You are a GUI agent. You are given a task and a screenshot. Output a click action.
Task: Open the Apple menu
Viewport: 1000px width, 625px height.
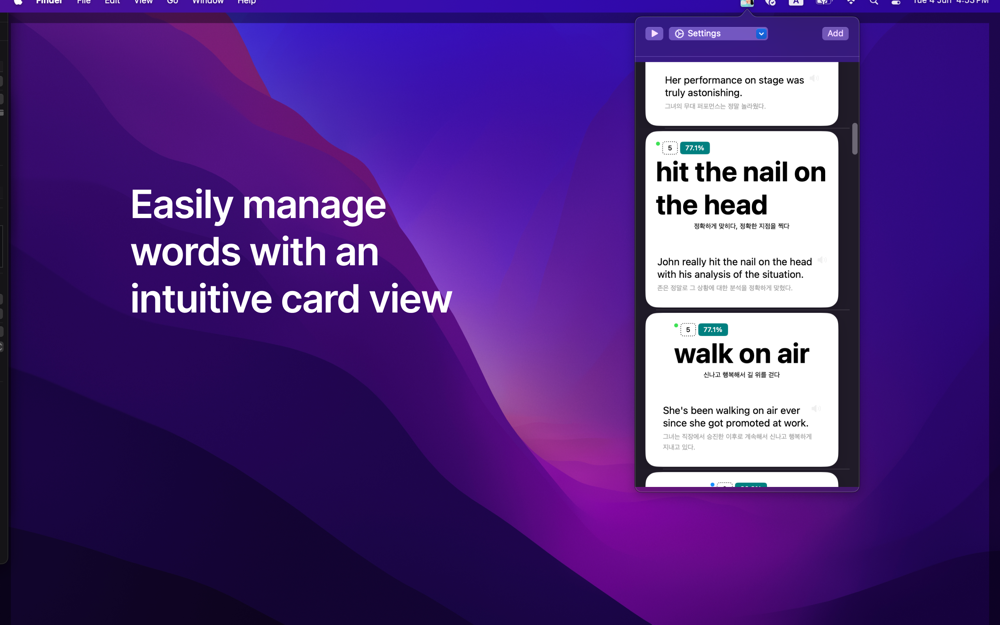(x=18, y=3)
